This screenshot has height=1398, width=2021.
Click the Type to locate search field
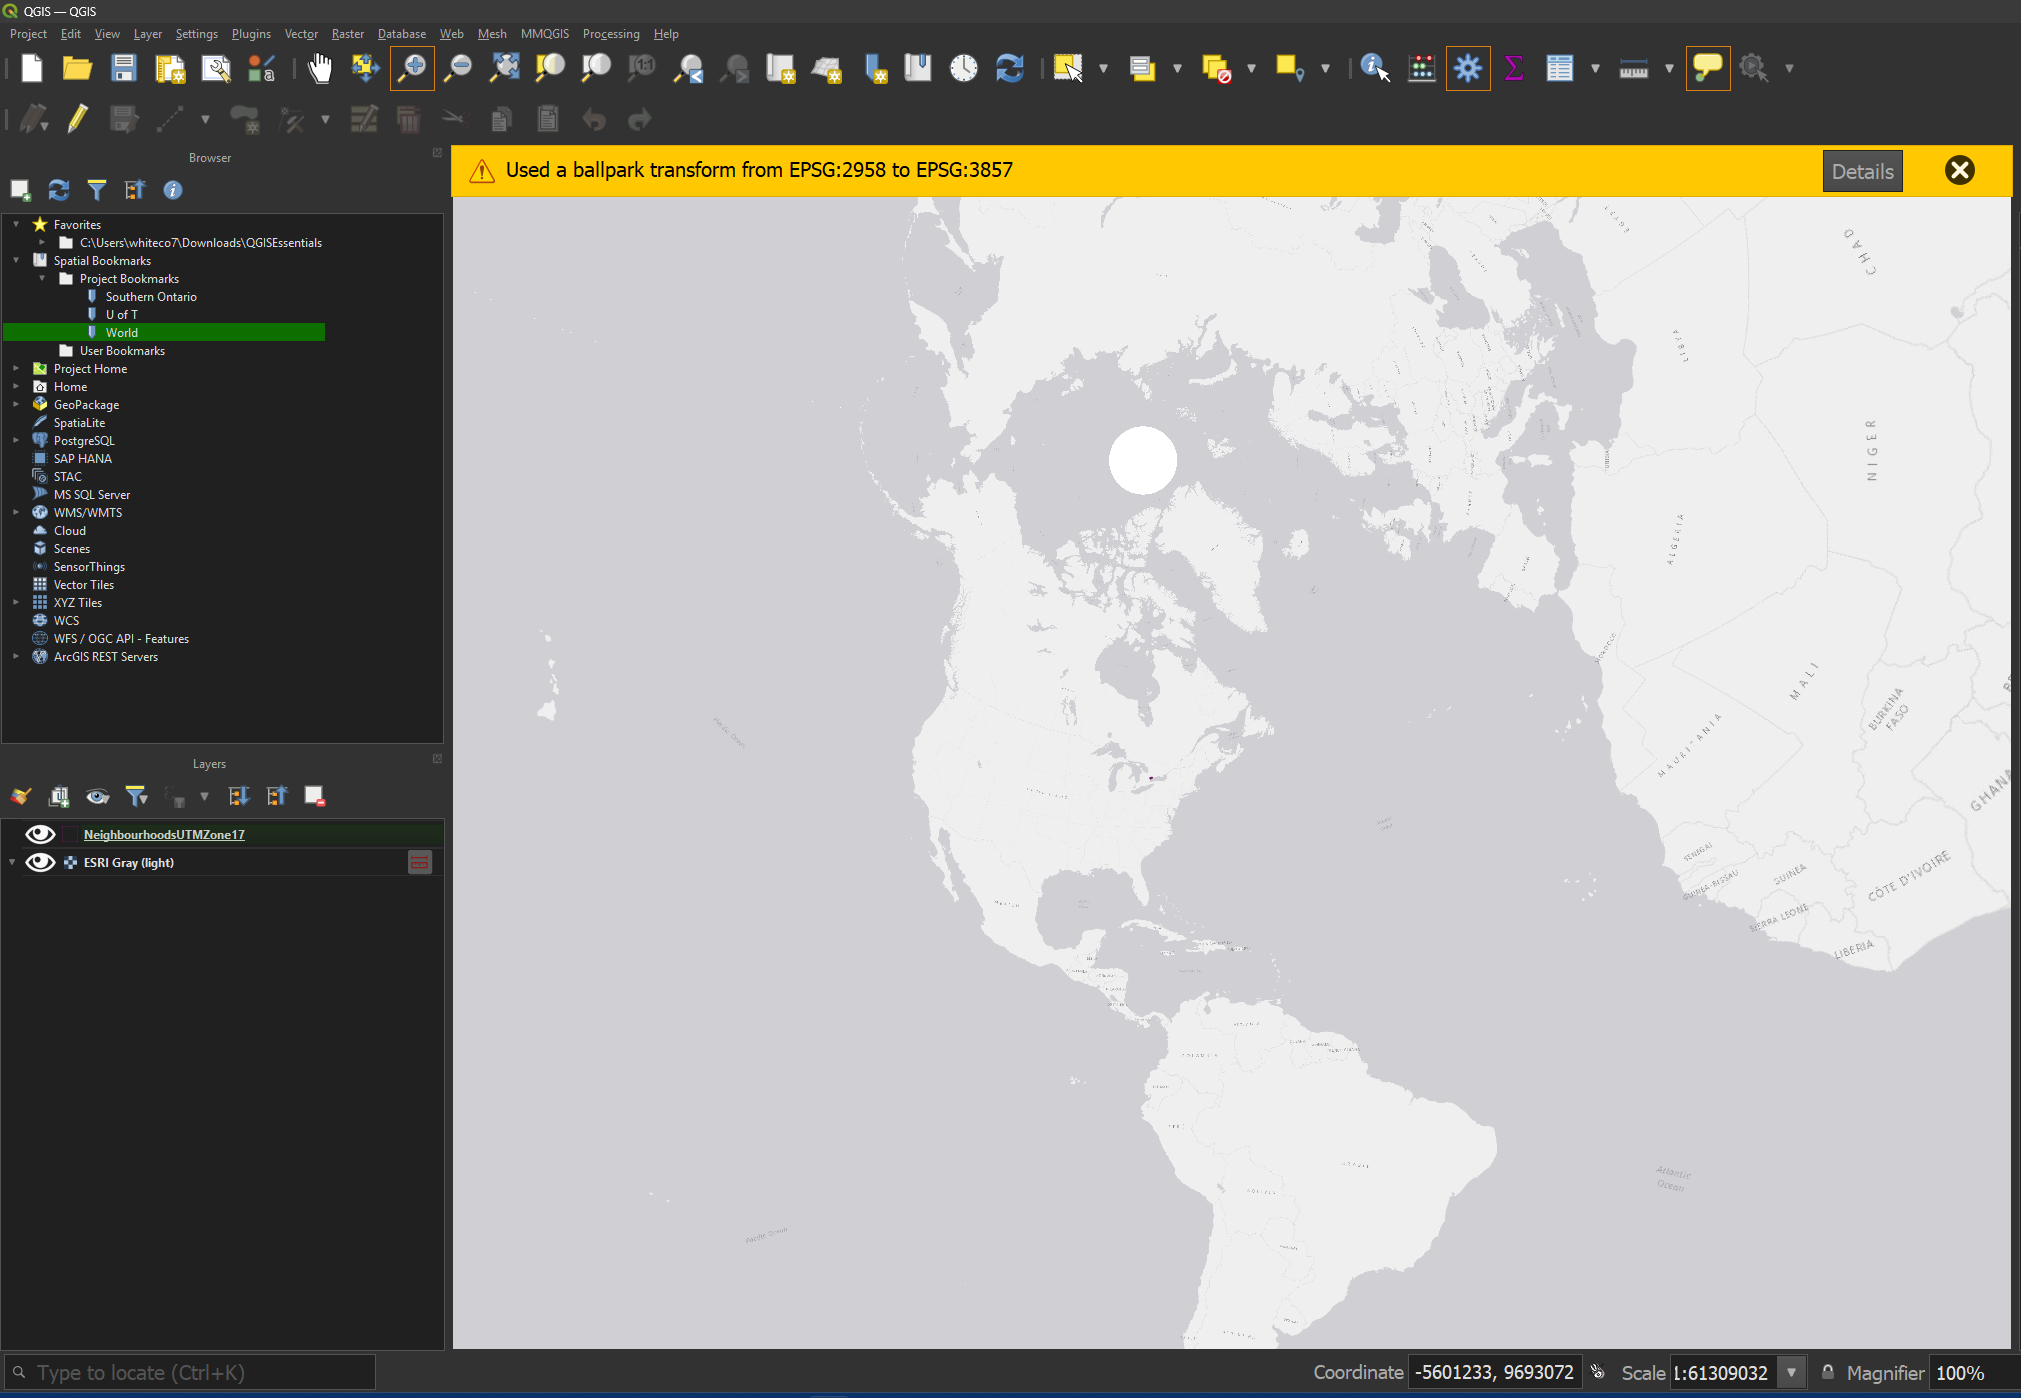(190, 1372)
